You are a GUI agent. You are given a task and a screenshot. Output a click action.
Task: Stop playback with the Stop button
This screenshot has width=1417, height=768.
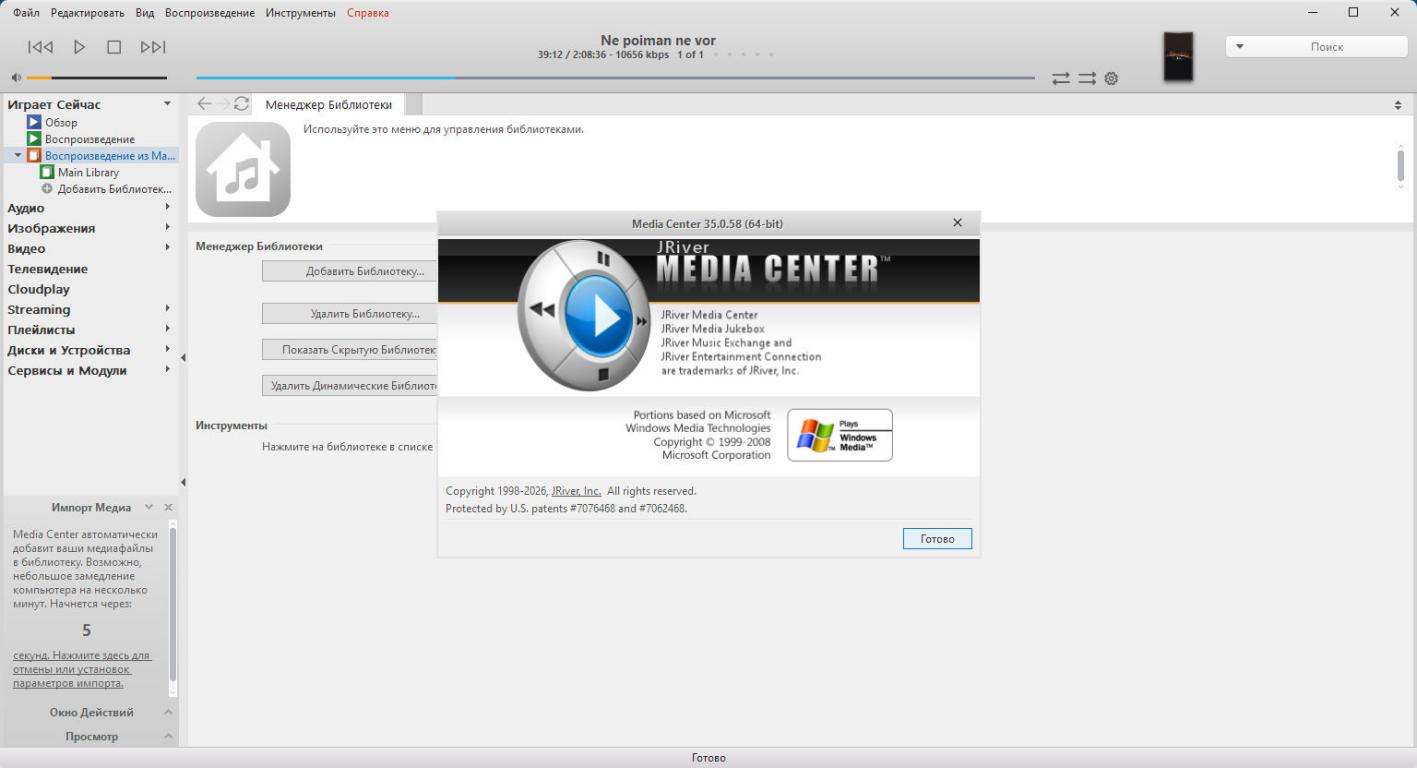[114, 47]
